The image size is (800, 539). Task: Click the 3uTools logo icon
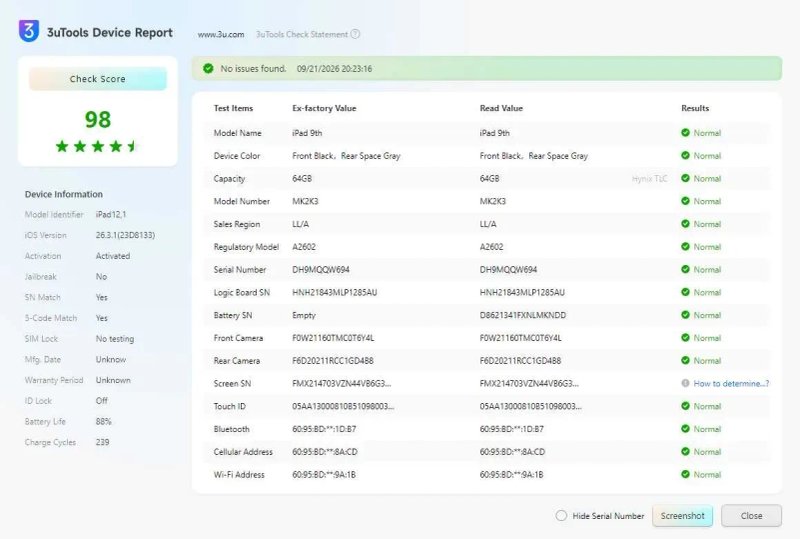pyautogui.click(x=29, y=31)
